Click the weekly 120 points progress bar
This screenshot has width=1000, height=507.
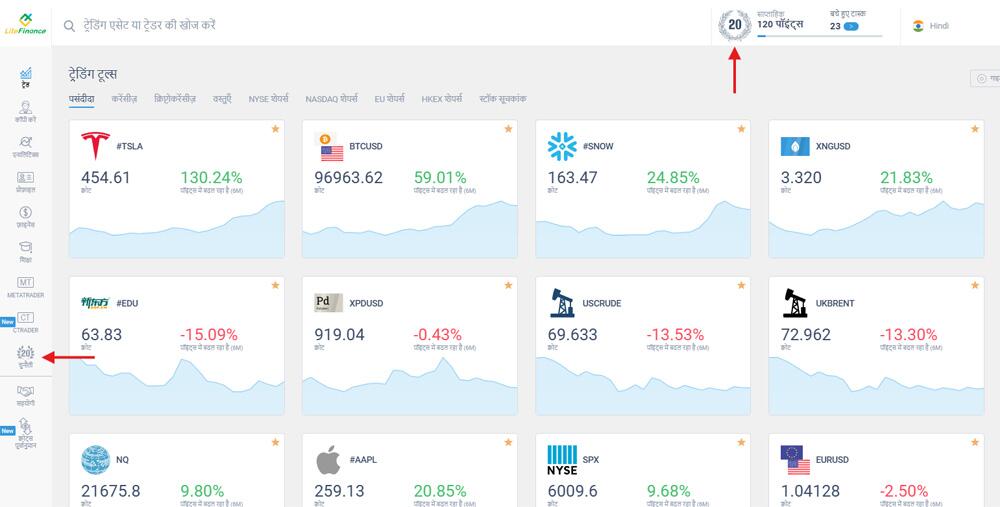[820, 36]
